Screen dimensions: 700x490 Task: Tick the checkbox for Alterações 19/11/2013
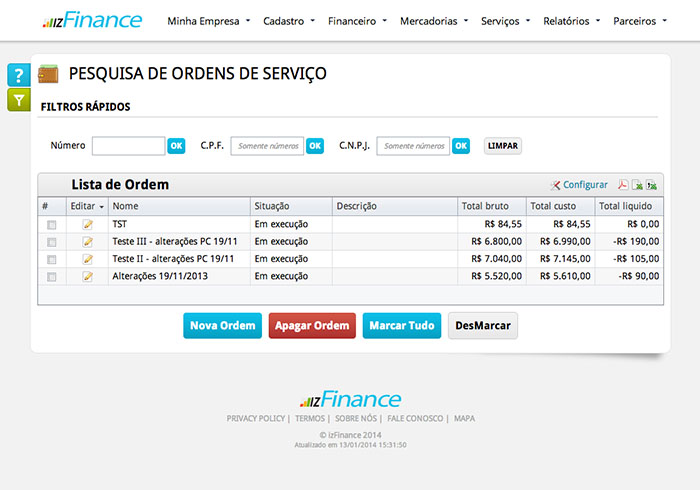pos(51,276)
